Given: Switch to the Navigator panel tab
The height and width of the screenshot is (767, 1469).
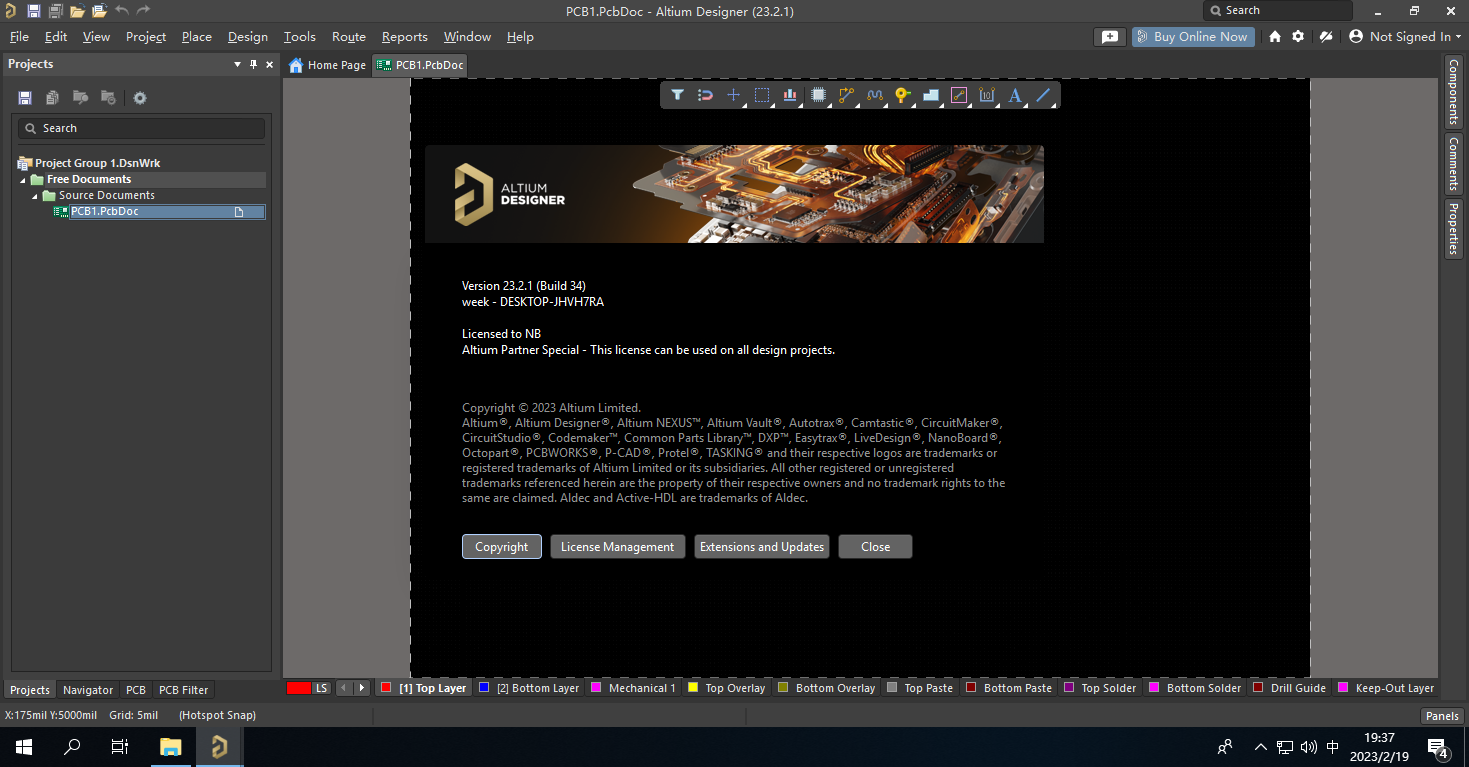Looking at the screenshot, I should point(88,690).
